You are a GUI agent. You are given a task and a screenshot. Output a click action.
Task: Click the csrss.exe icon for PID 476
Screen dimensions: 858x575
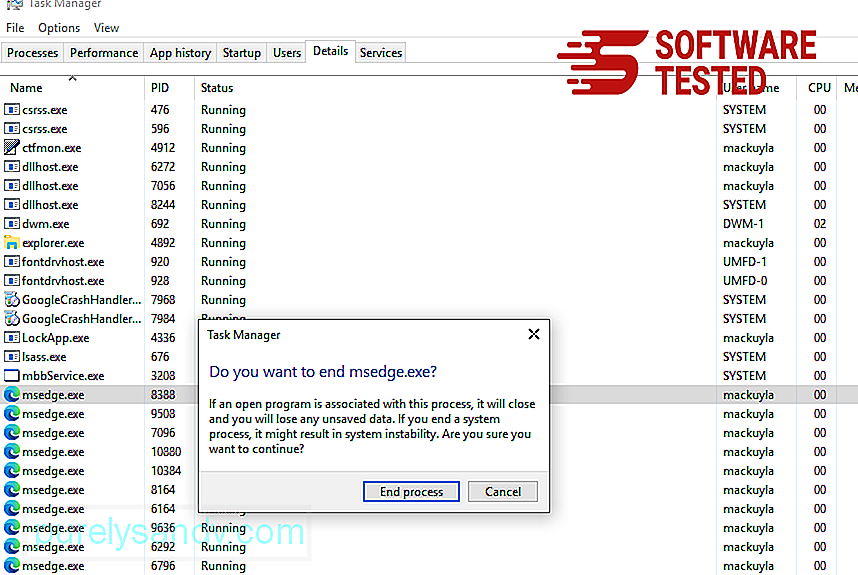click(11, 109)
